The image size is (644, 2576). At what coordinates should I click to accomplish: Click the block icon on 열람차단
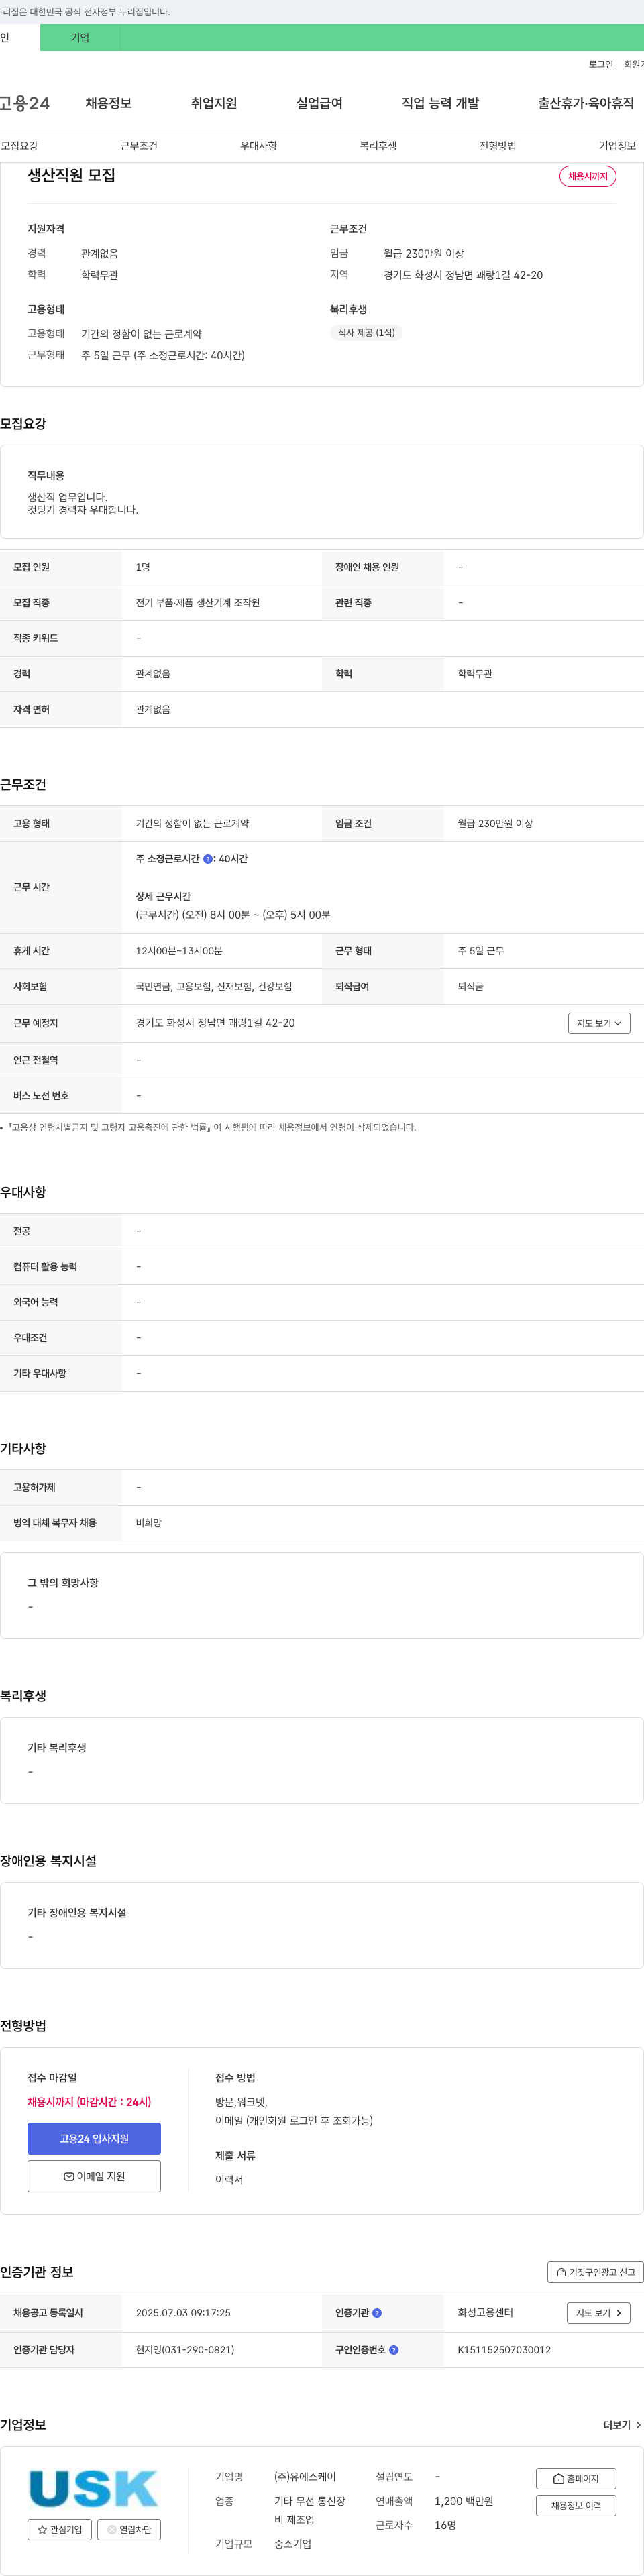[111, 2529]
